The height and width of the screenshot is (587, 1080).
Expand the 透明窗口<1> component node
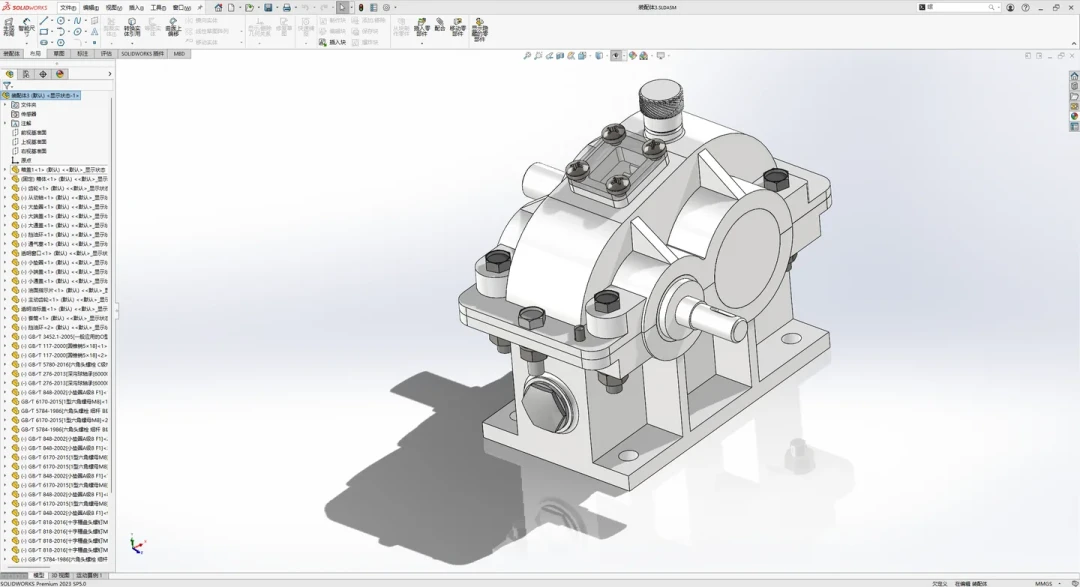click(x=5, y=254)
